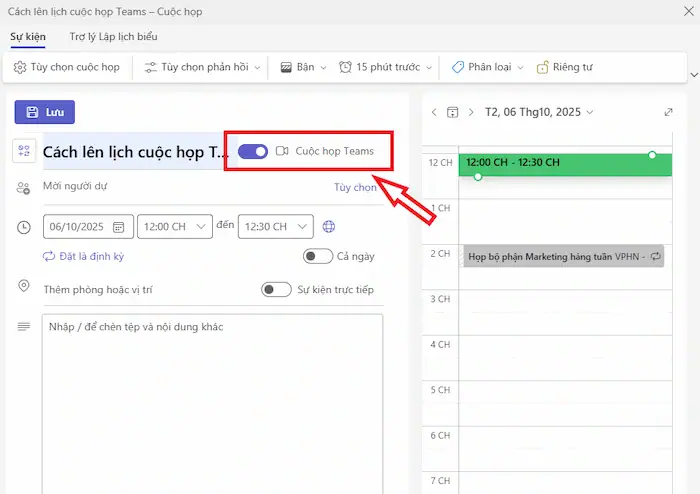Disable the Cuộc họp Teams toggle
The height and width of the screenshot is (494, 700).
coord(253,151)
